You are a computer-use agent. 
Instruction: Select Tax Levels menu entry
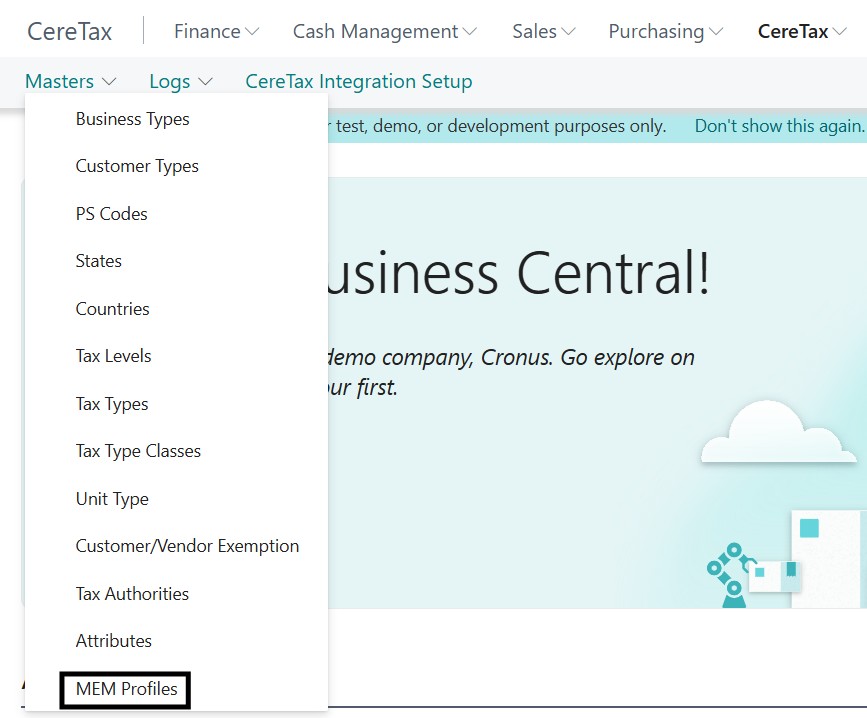(113, 356)
